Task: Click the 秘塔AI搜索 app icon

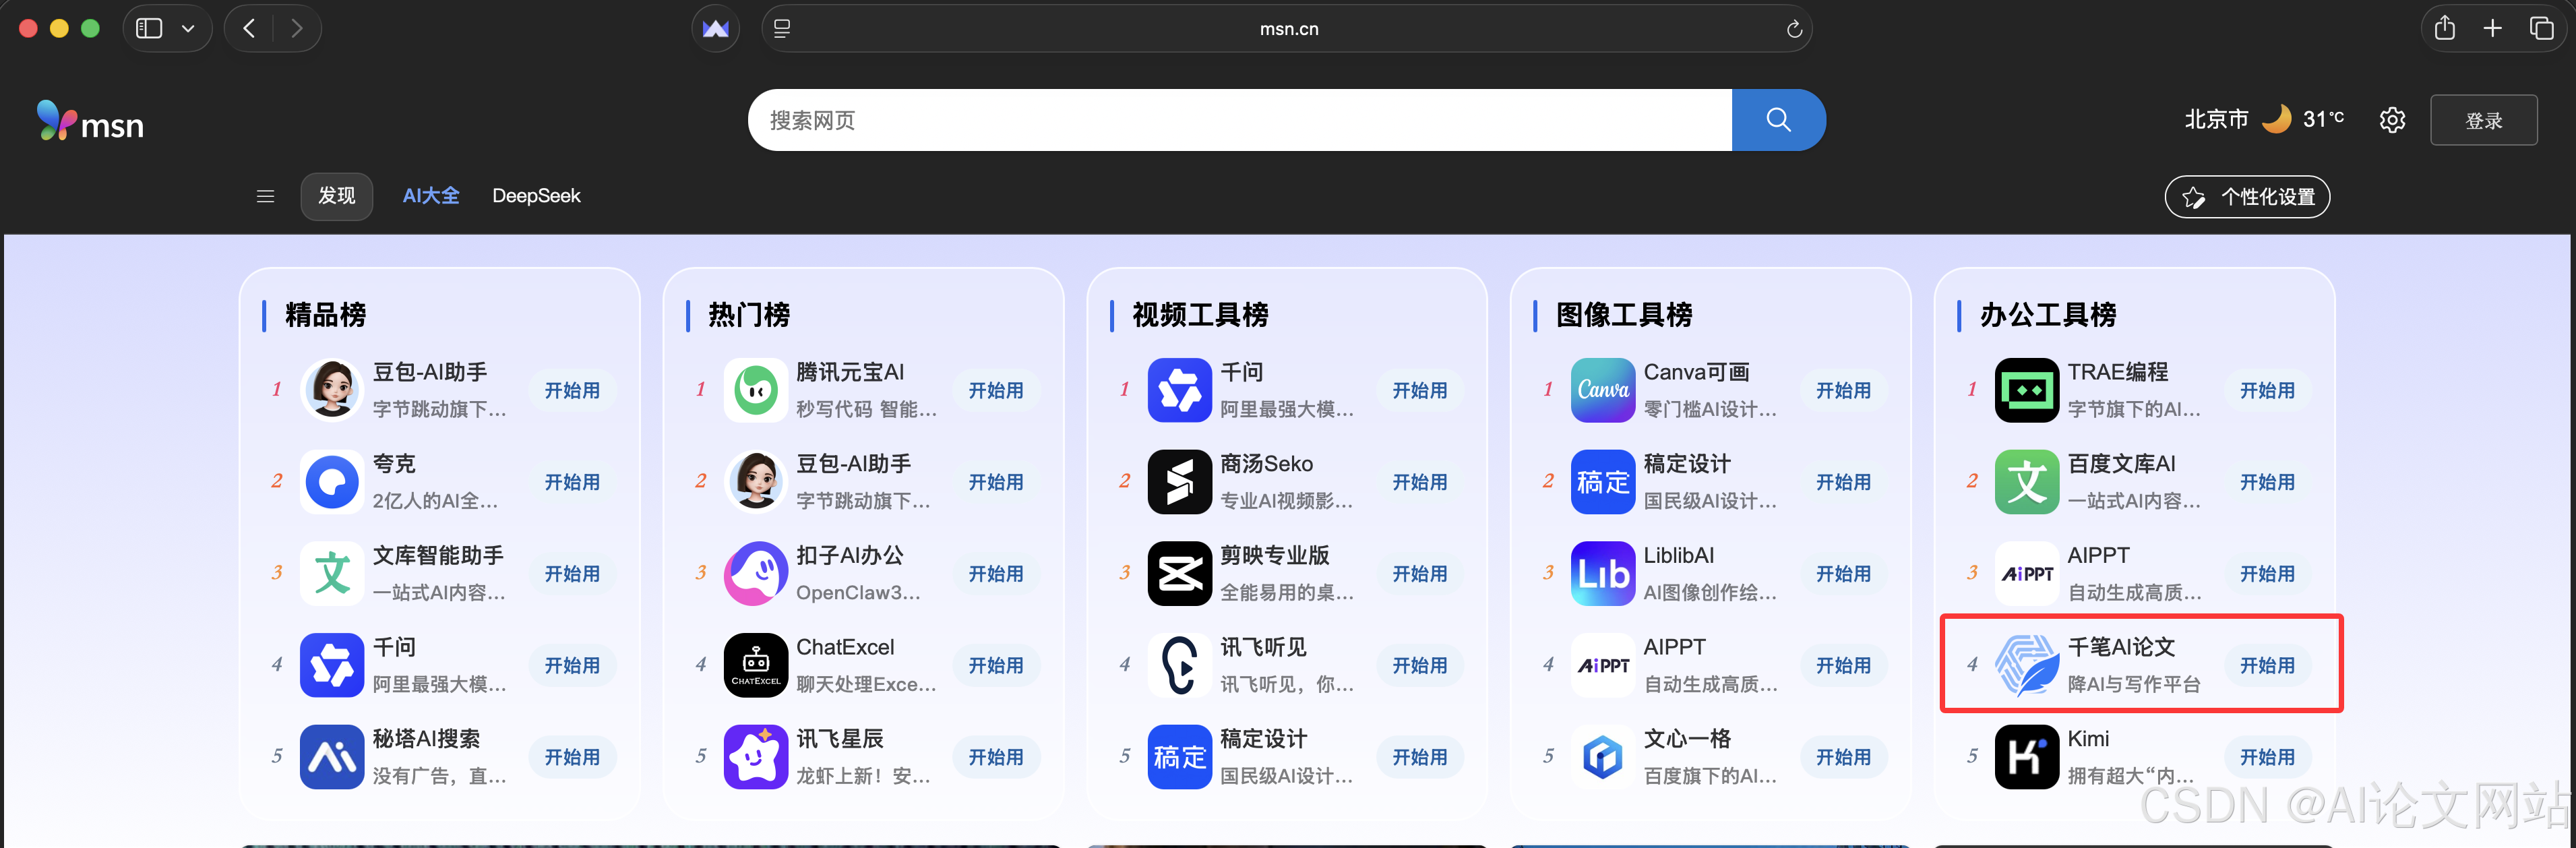Action: coord(332,757)
